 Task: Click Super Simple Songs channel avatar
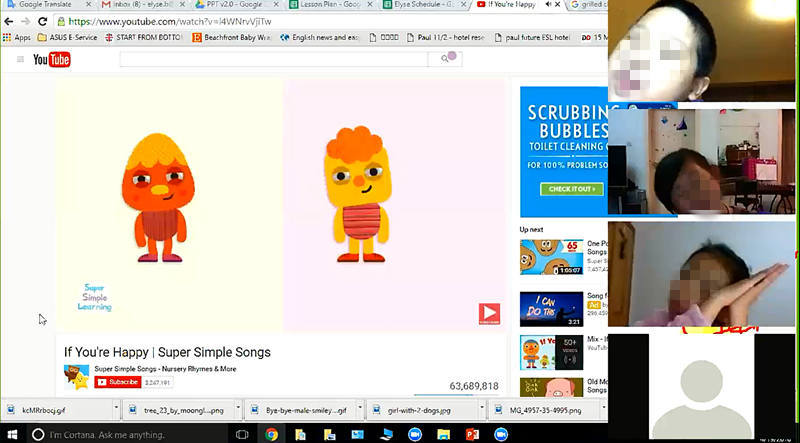[x=76, y=377]
